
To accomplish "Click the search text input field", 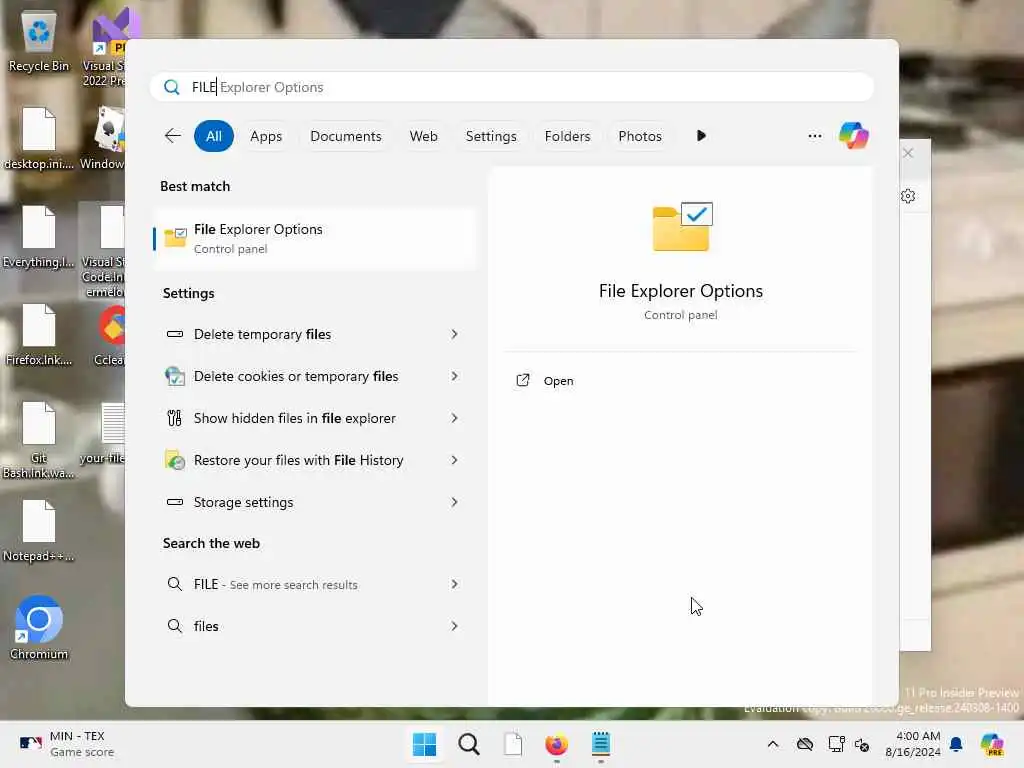I will tap(512, 88).
